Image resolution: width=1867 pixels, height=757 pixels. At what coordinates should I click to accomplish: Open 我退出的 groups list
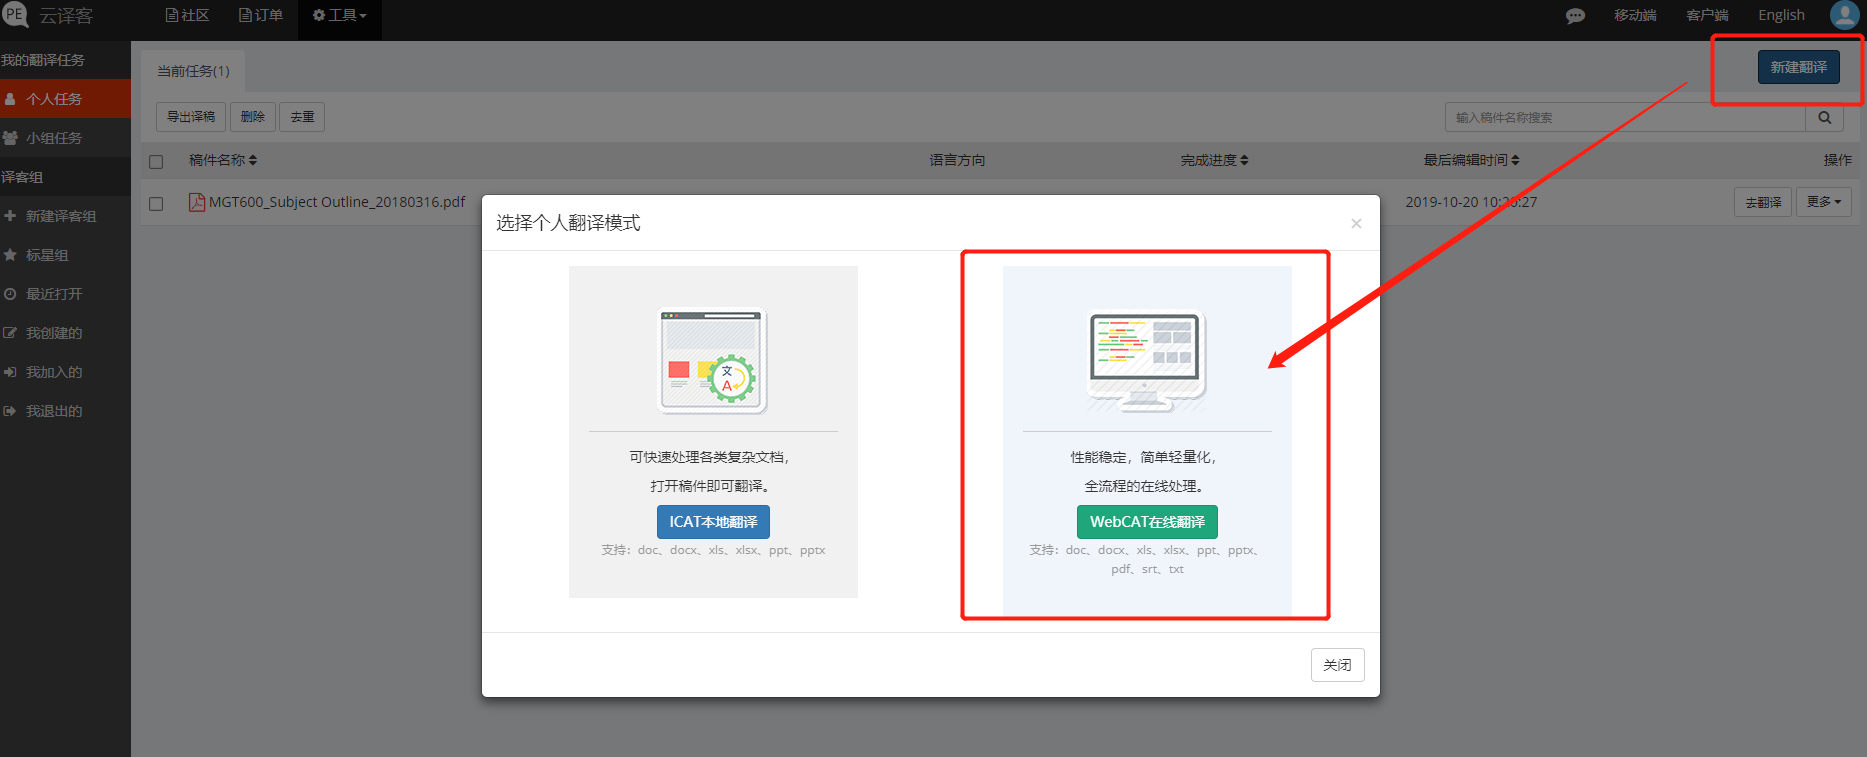[x=65, y=411]
